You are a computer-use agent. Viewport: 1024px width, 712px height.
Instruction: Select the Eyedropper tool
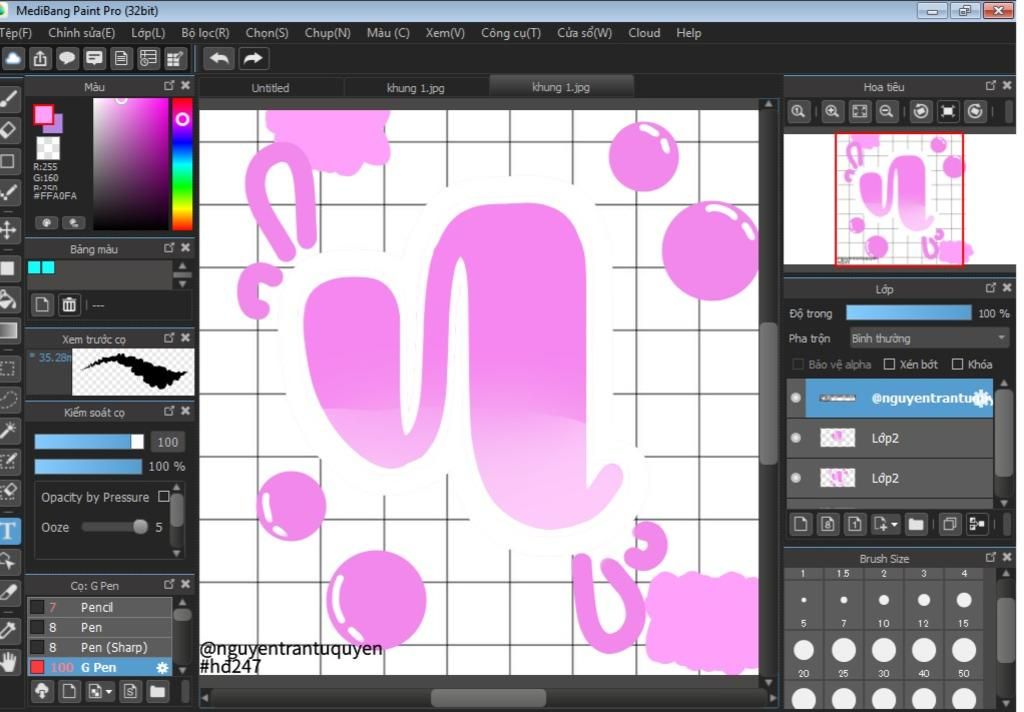[8, 630]
